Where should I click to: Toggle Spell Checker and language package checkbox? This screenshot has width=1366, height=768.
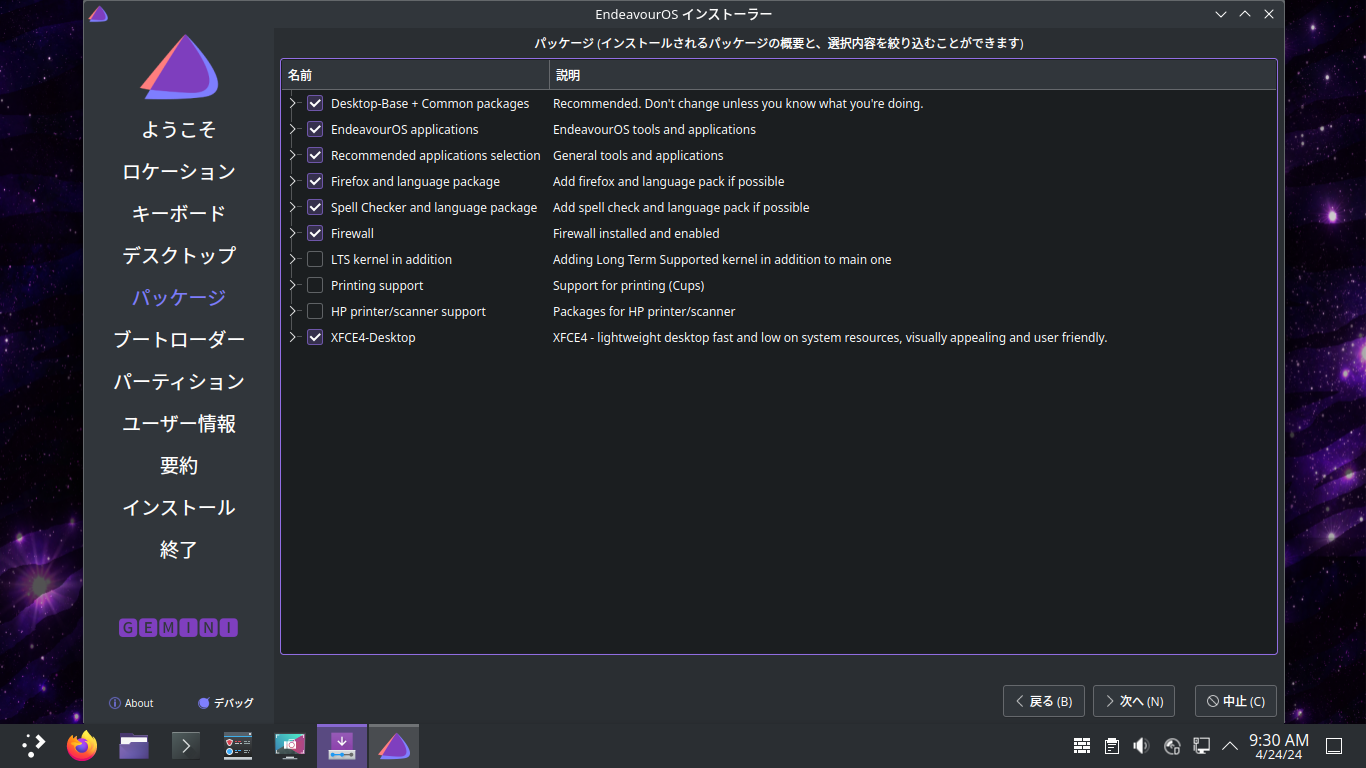315,207
